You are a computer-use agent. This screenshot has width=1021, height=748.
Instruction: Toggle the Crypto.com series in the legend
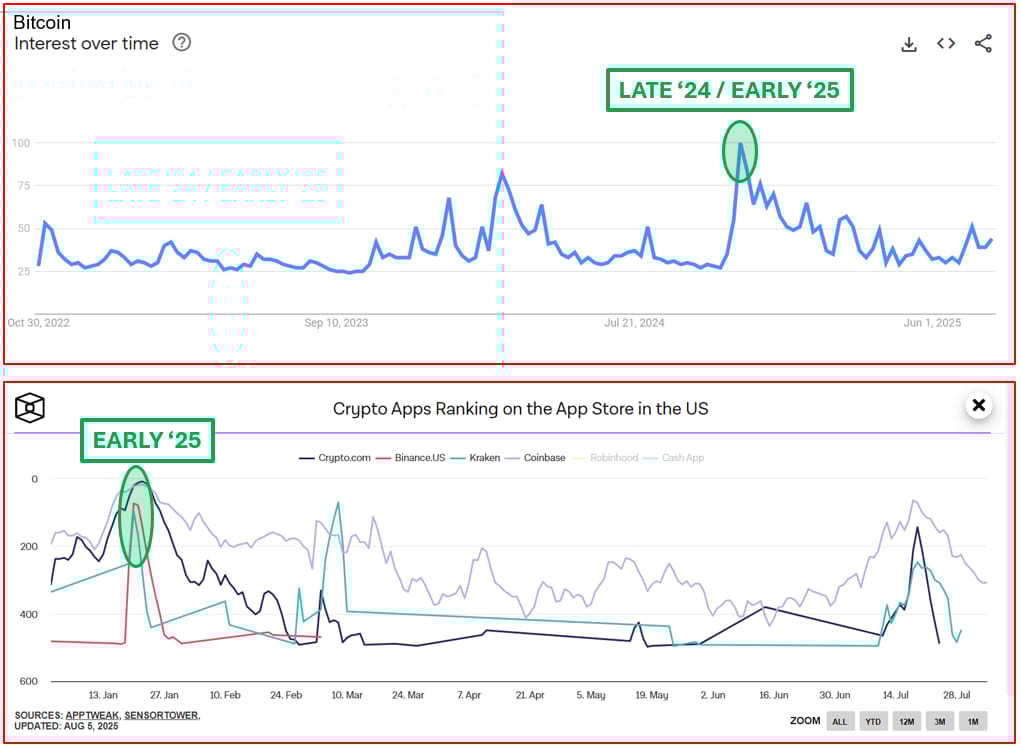[x=335, y=458]
